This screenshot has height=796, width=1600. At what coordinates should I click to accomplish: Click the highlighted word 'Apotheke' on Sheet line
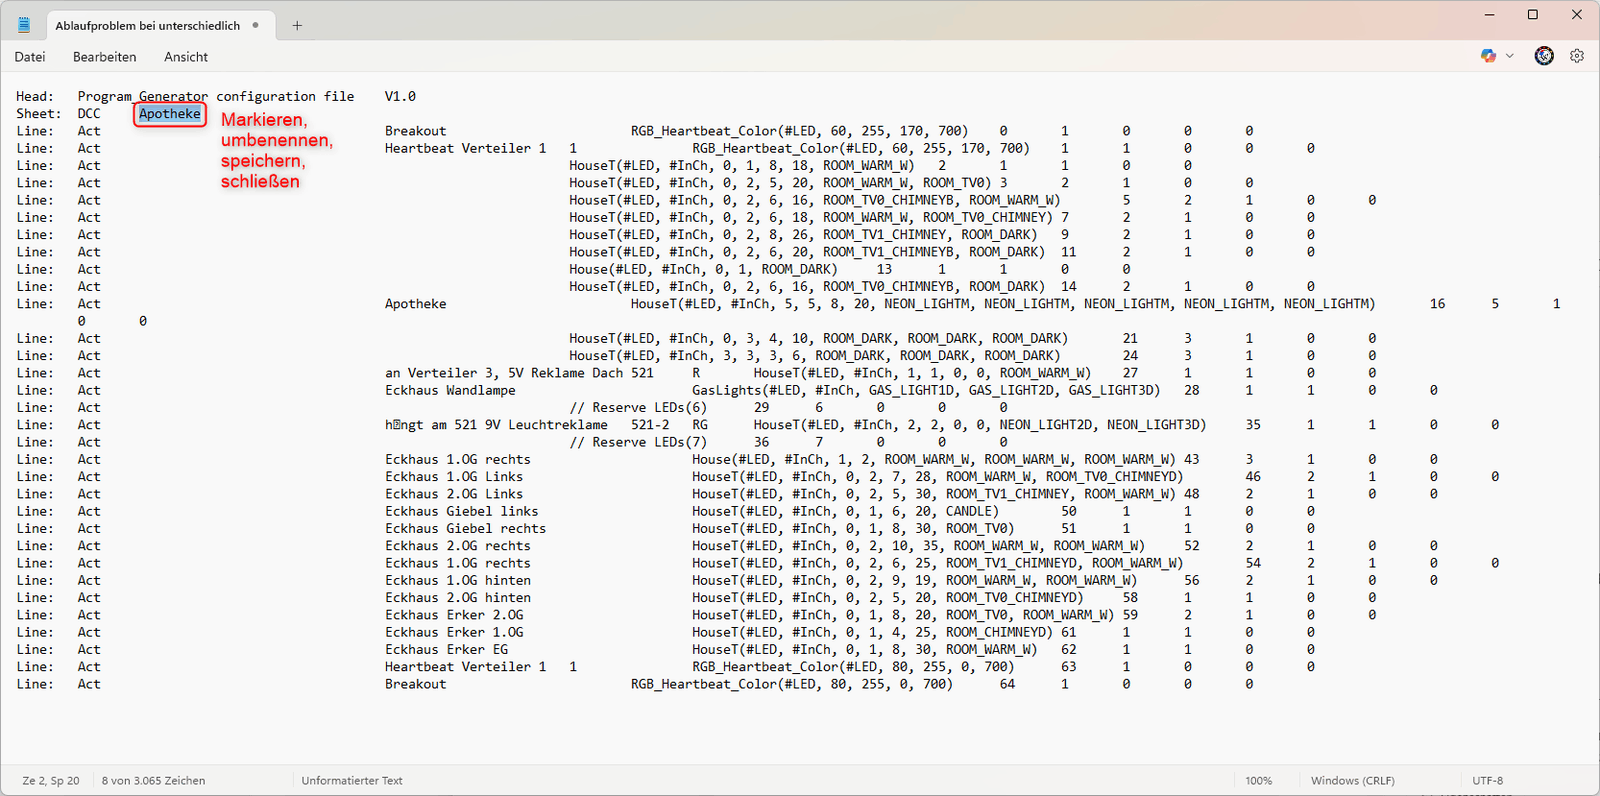[x=169, y=114]
